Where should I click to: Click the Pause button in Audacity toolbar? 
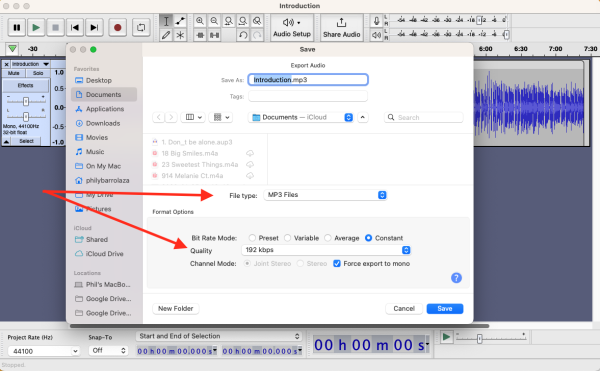[x=17, y=28]
